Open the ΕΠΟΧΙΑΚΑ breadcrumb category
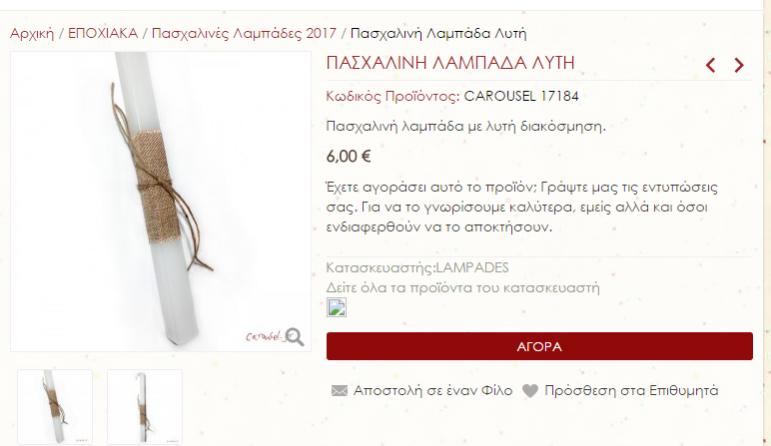 [103, 33]
